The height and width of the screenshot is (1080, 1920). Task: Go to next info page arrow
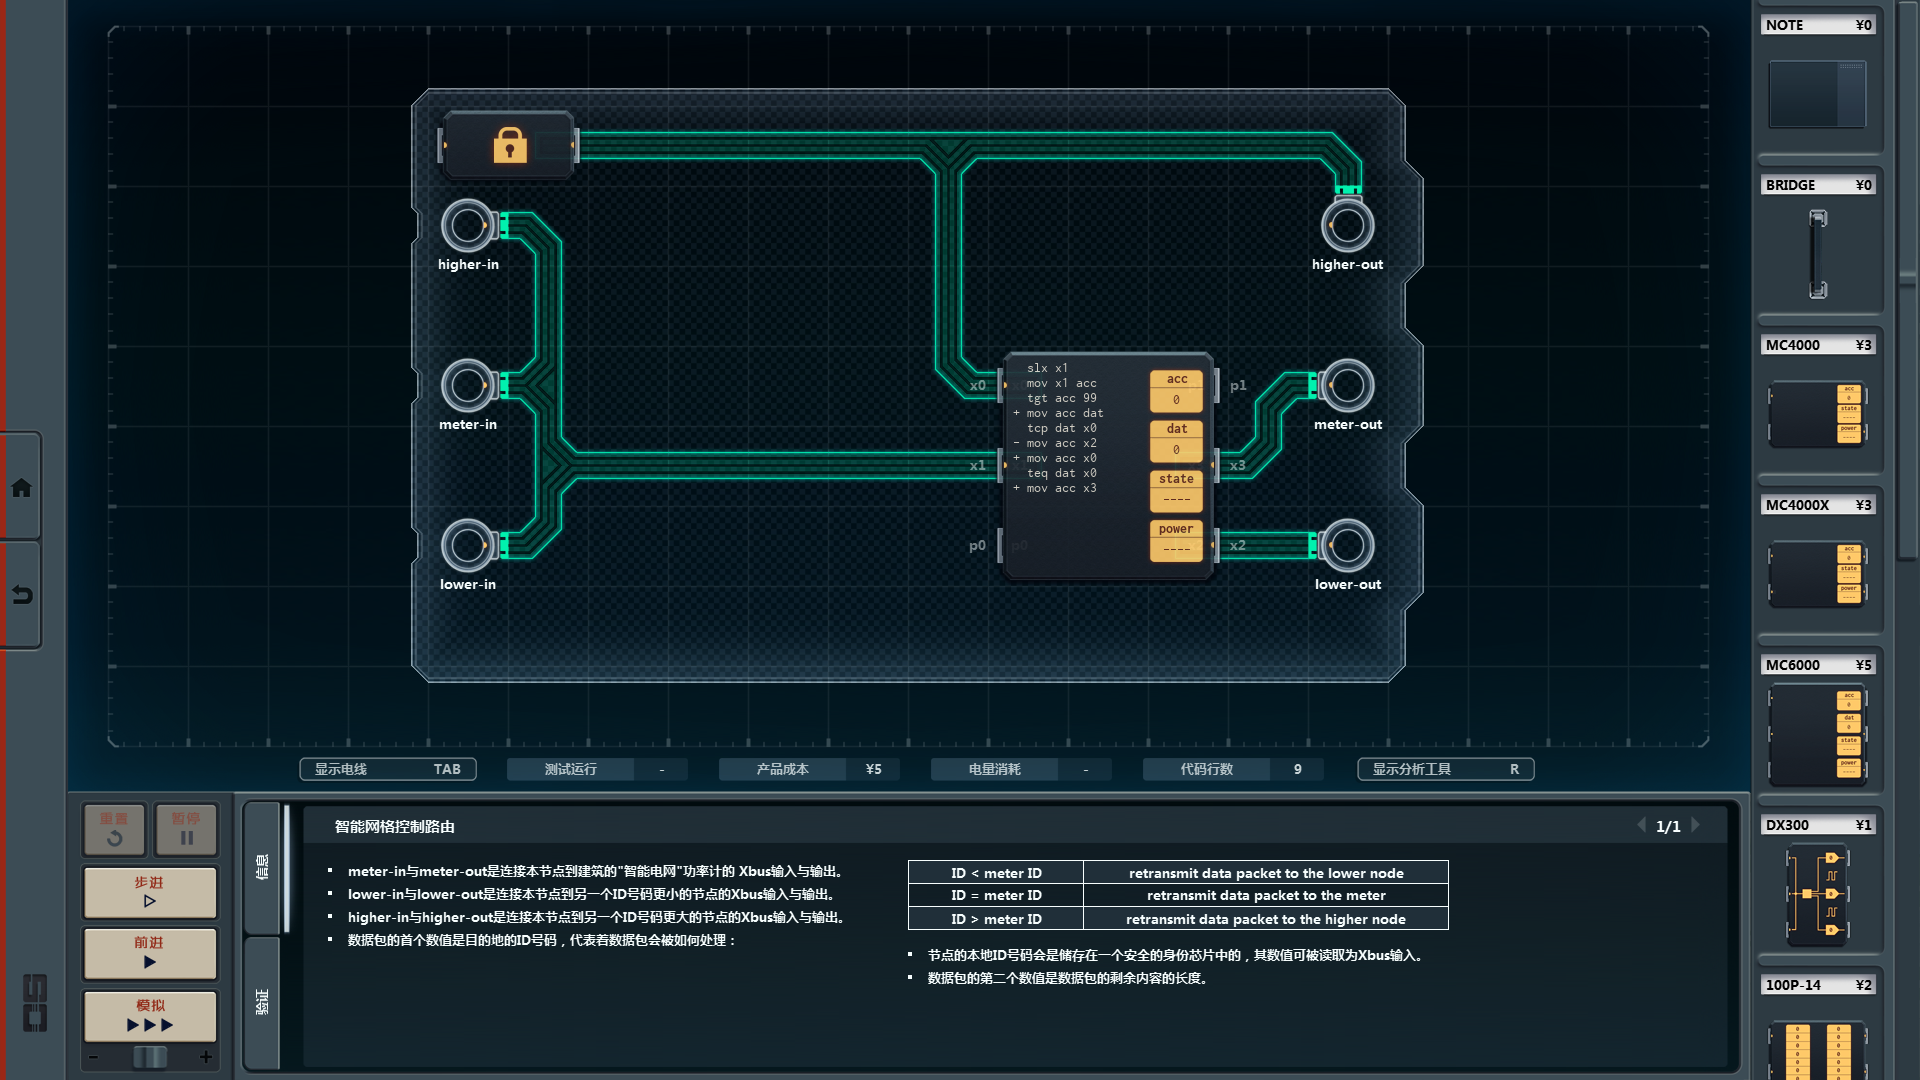[x=1696, y=825]
